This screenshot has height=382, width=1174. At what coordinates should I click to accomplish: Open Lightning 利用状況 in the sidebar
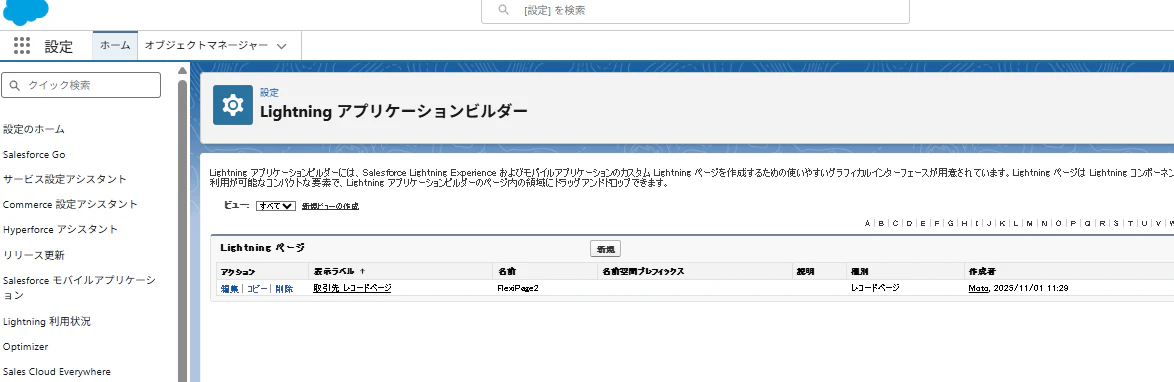click(x=46, y=321)
